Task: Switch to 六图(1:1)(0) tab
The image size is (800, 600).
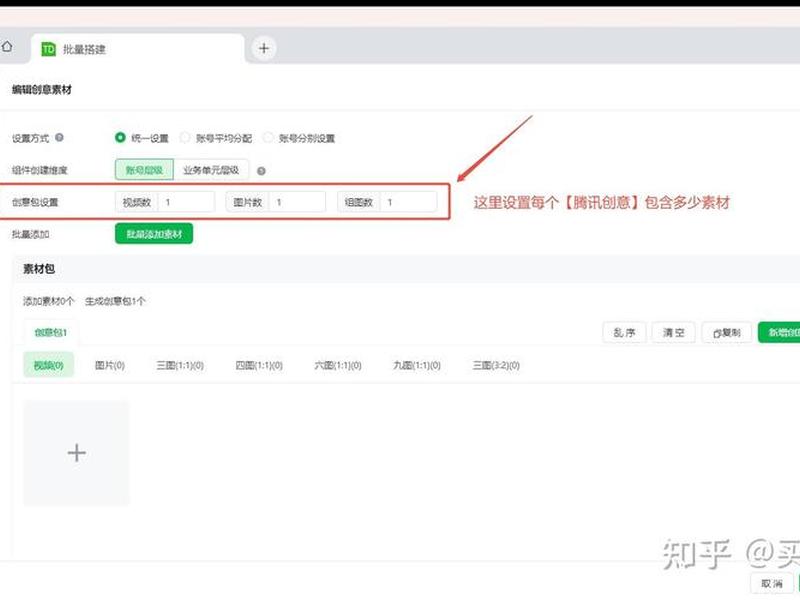Action: pyautogui.click(x=338, y=365)
